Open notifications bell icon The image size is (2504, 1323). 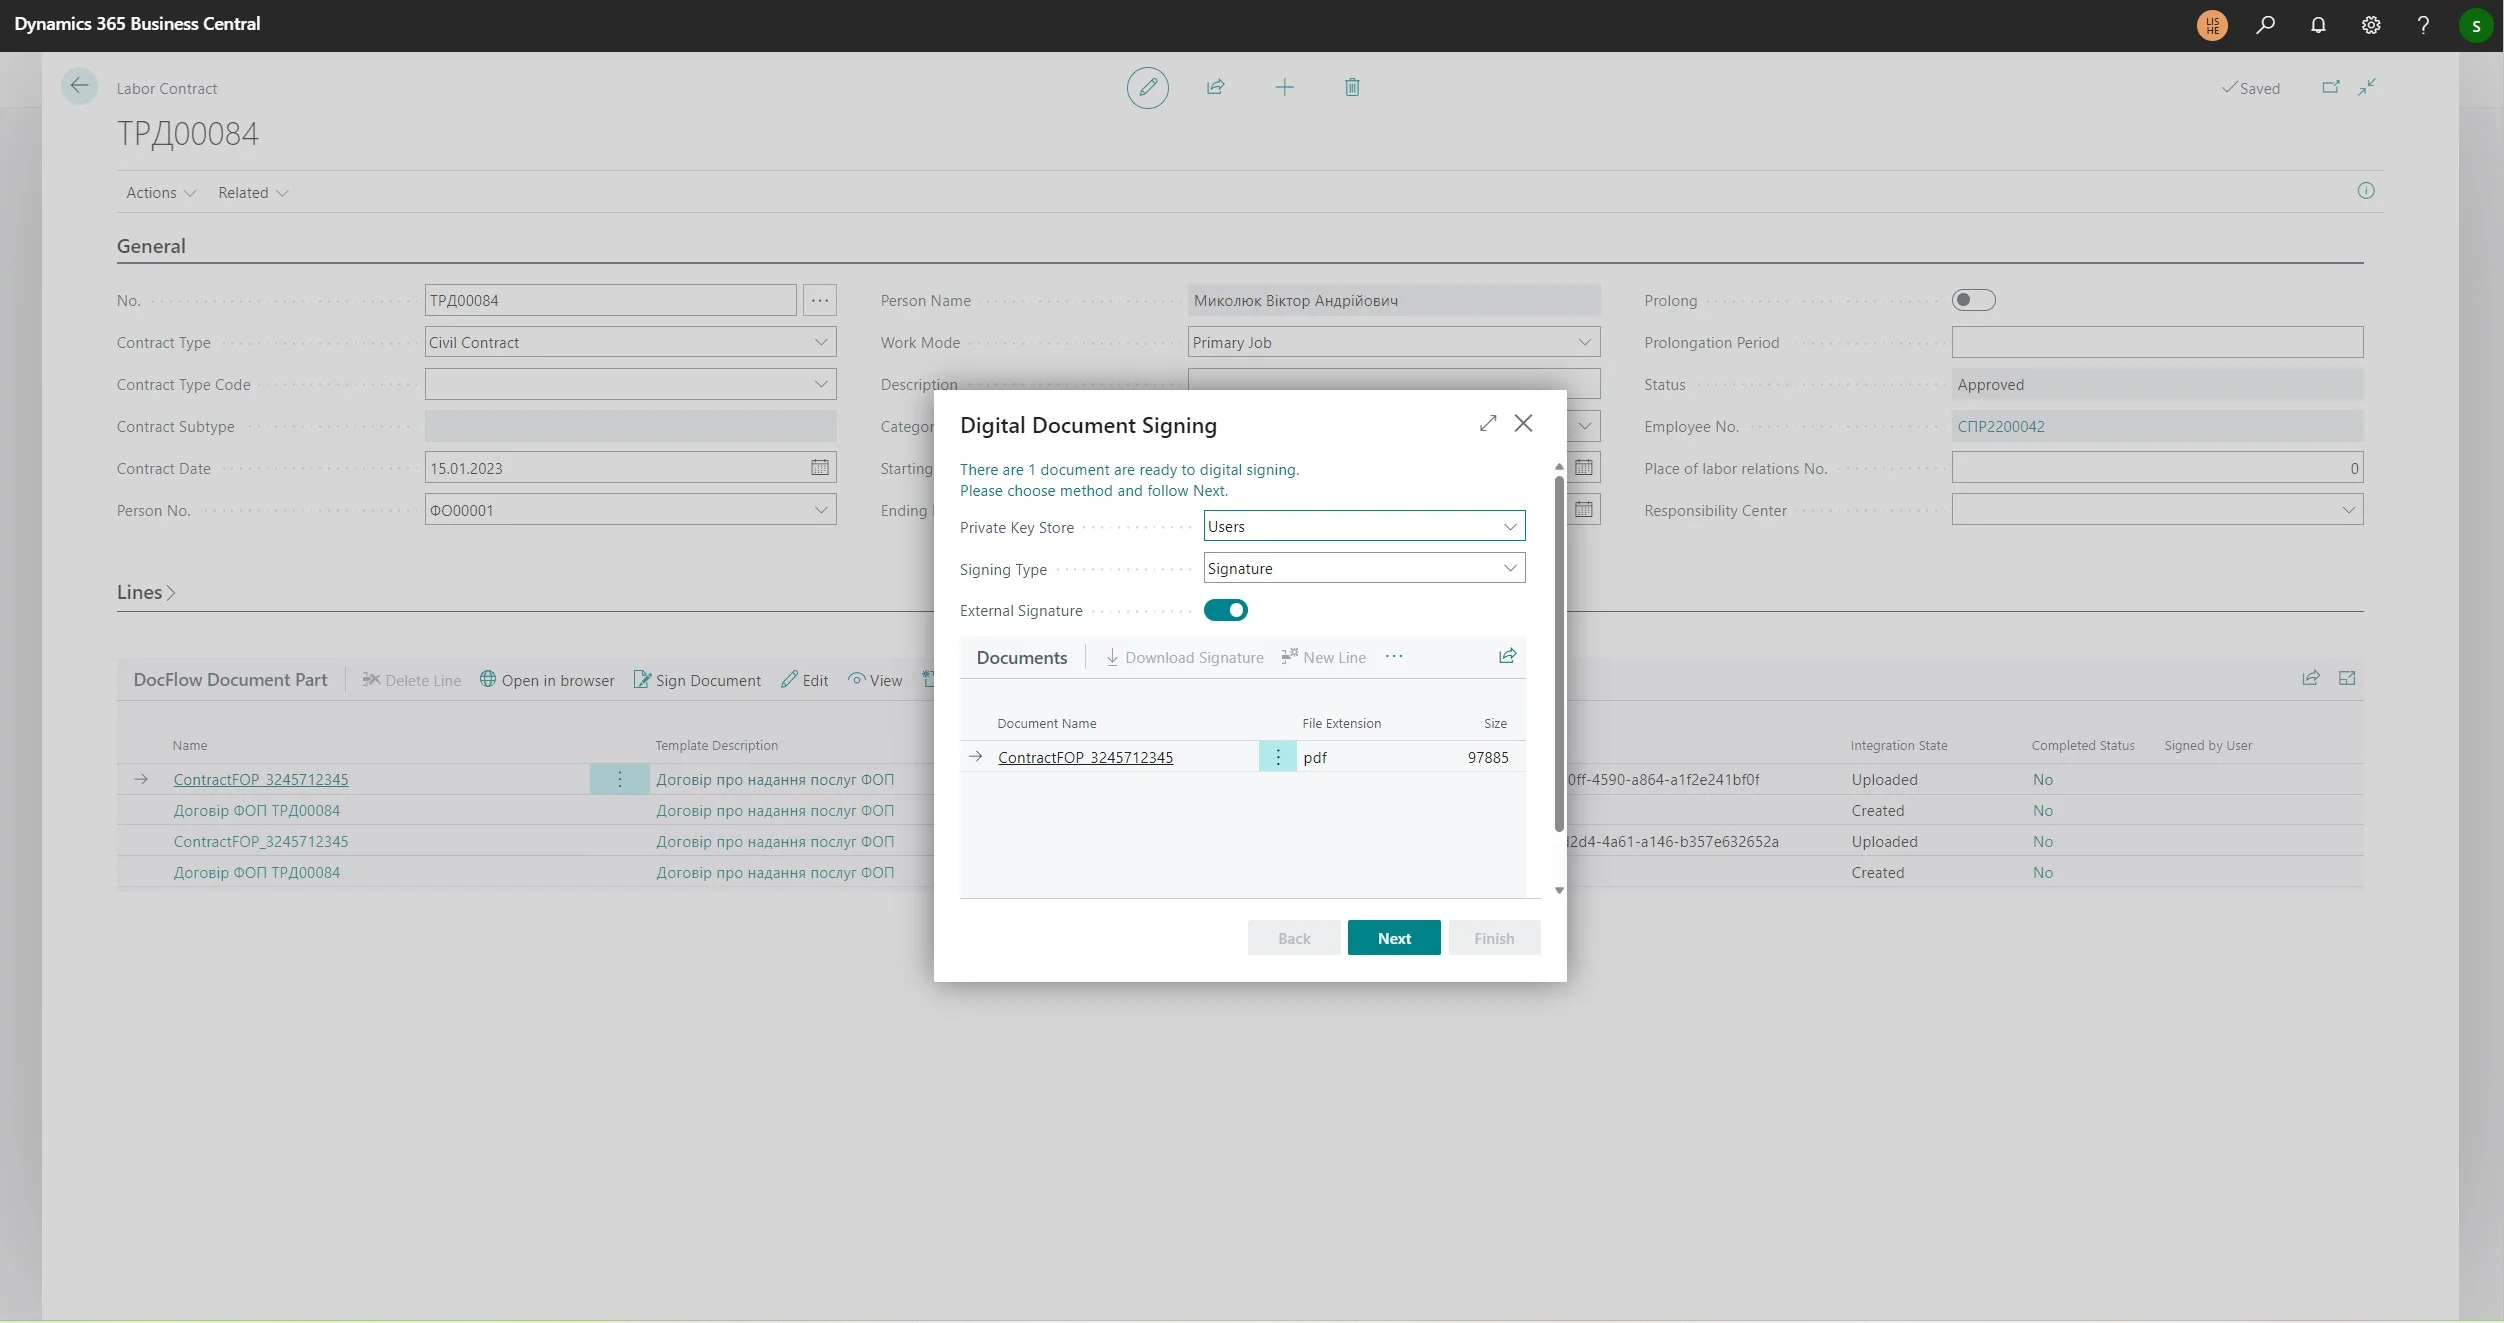(x=2318, y=25)
